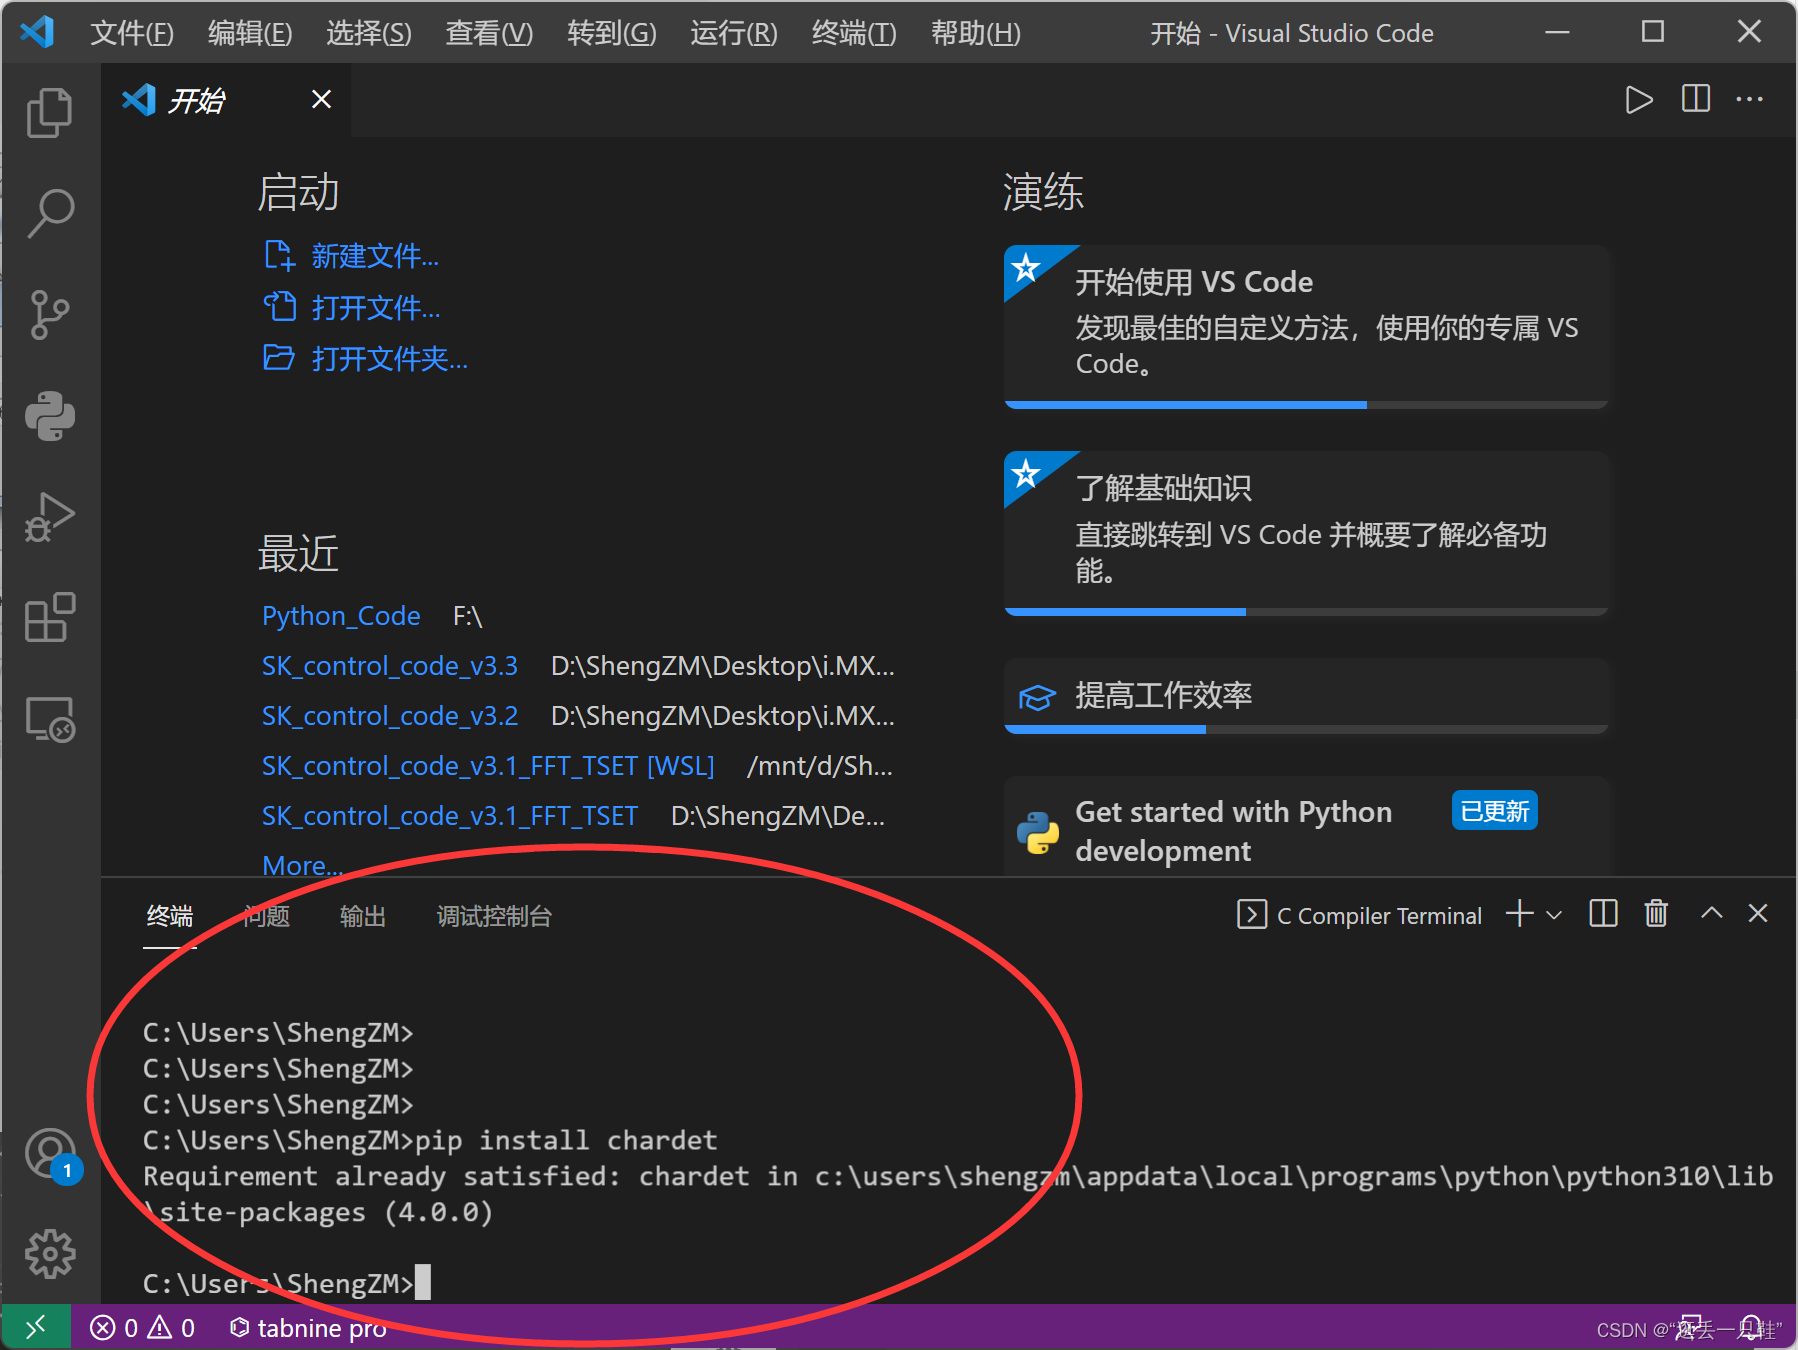1798x1350 pixels.
Task: Open recent folder SK_control_code_v3.2
Action: (390, 716)
